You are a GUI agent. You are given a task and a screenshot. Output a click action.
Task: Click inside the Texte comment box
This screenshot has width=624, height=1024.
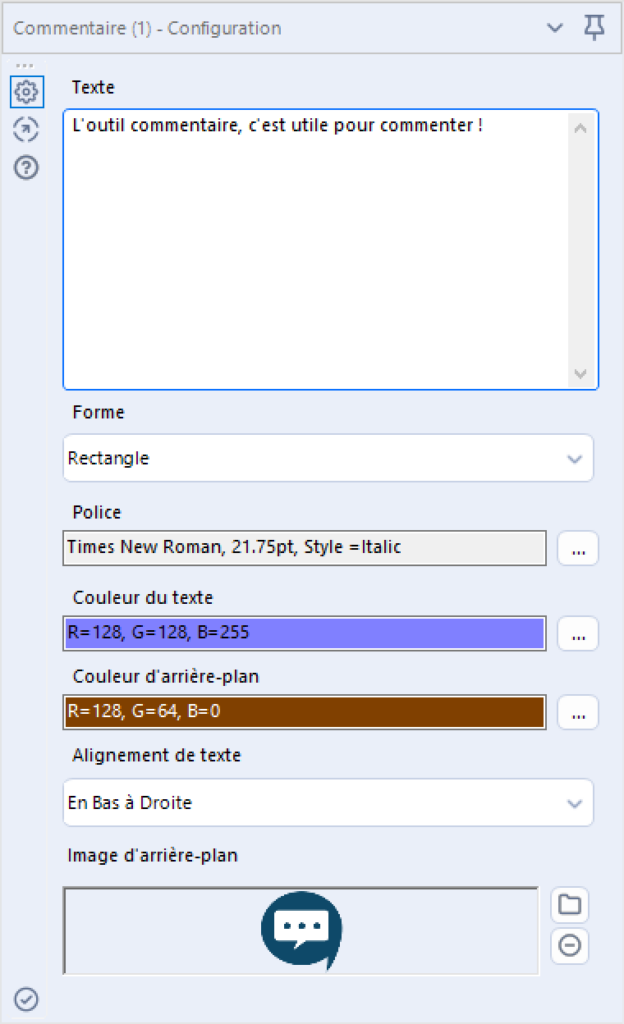click(x=317, y=249)
